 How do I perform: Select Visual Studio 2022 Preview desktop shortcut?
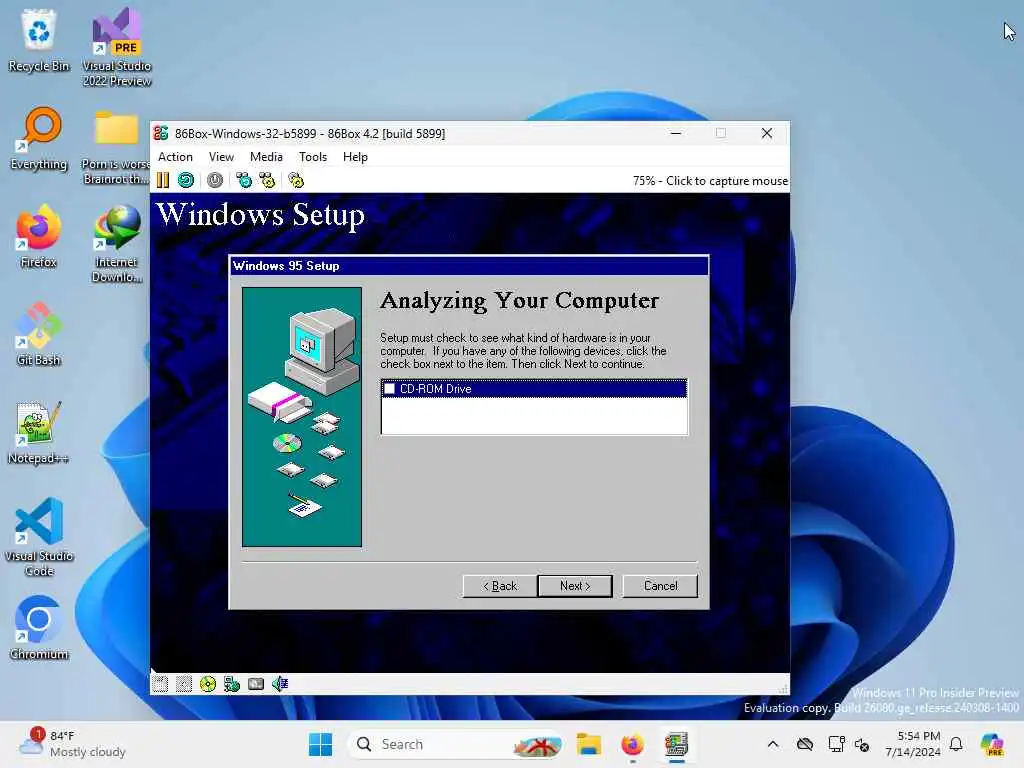[x=117, y=47]
